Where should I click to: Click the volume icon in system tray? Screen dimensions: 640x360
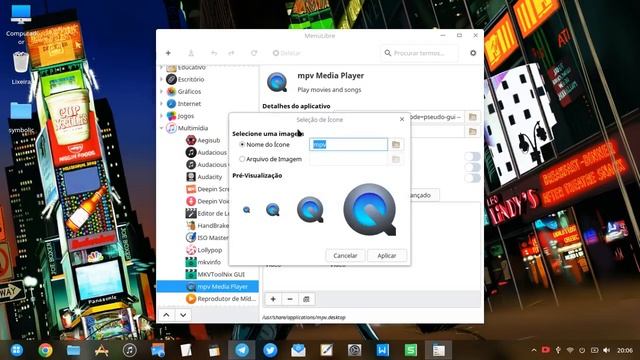tap(607, 350)
